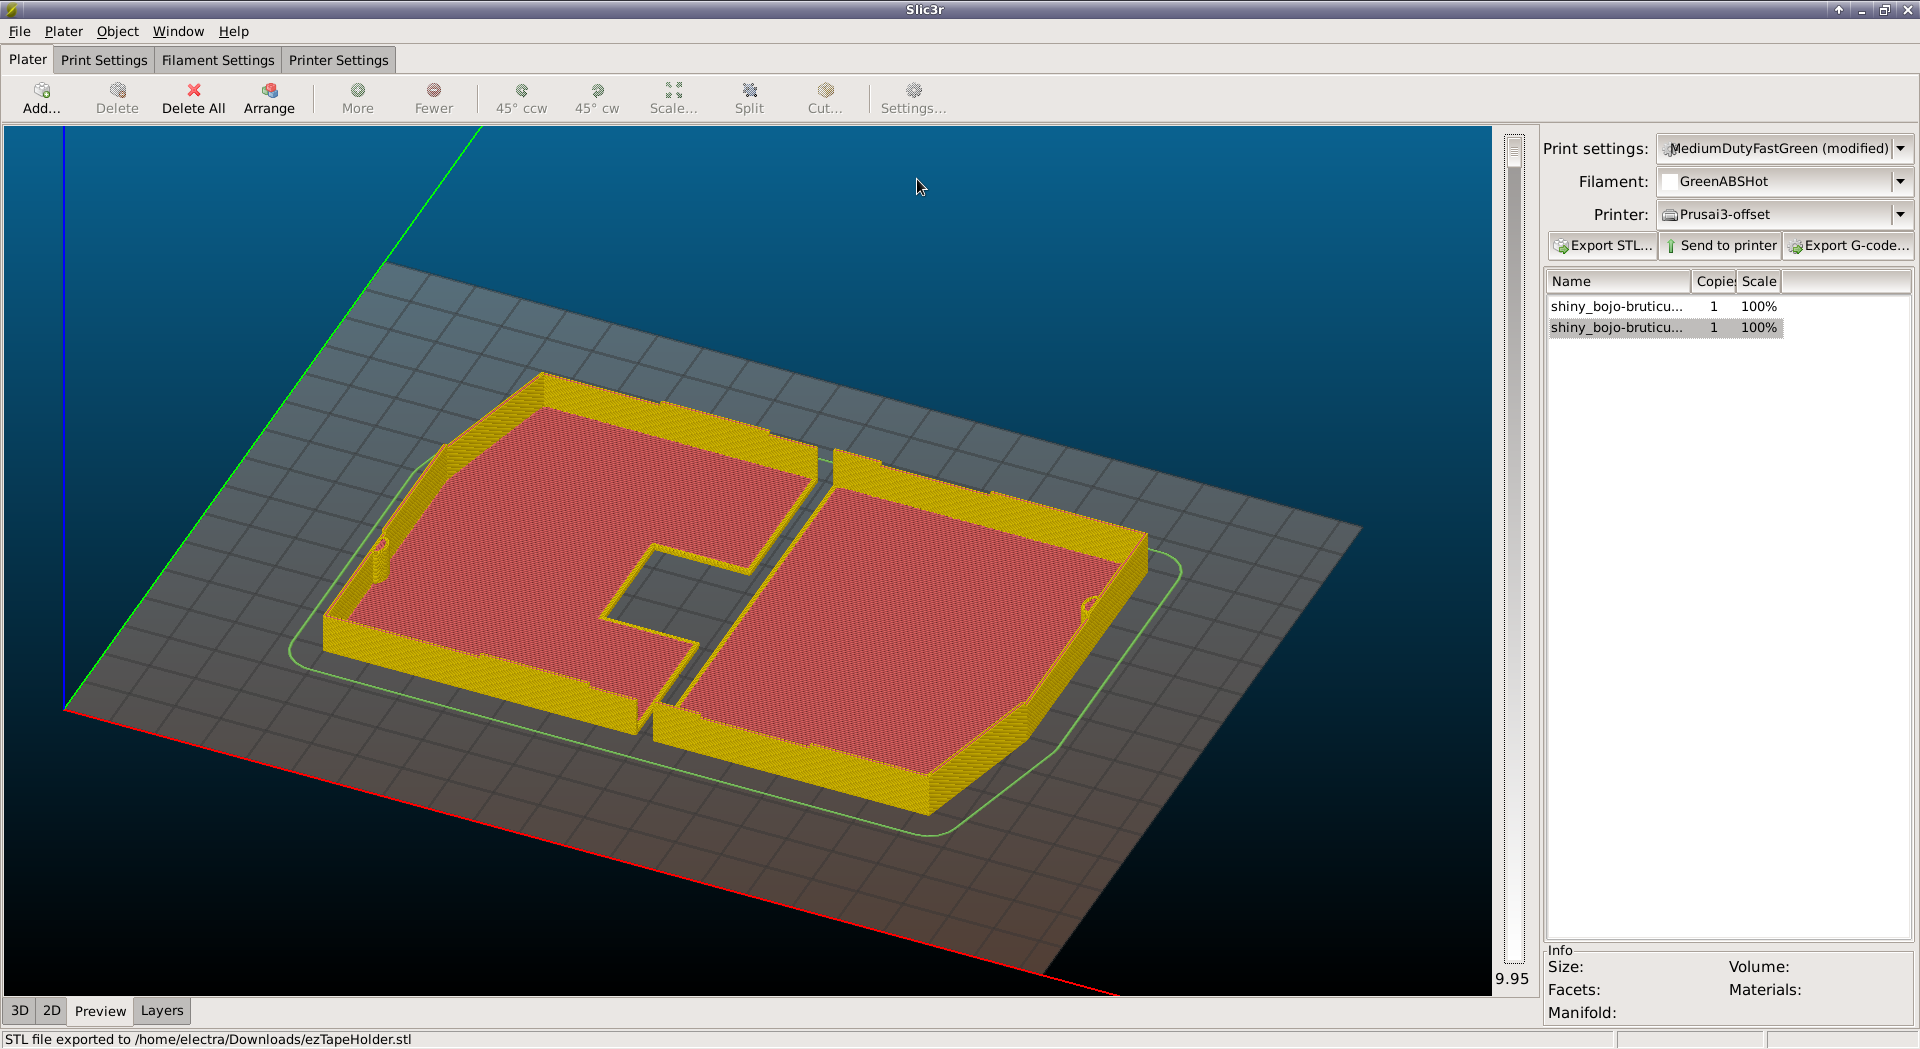Expand the Print settings dropdown
Viewport: 1920px width, 1049px height.
(1900, 148)
